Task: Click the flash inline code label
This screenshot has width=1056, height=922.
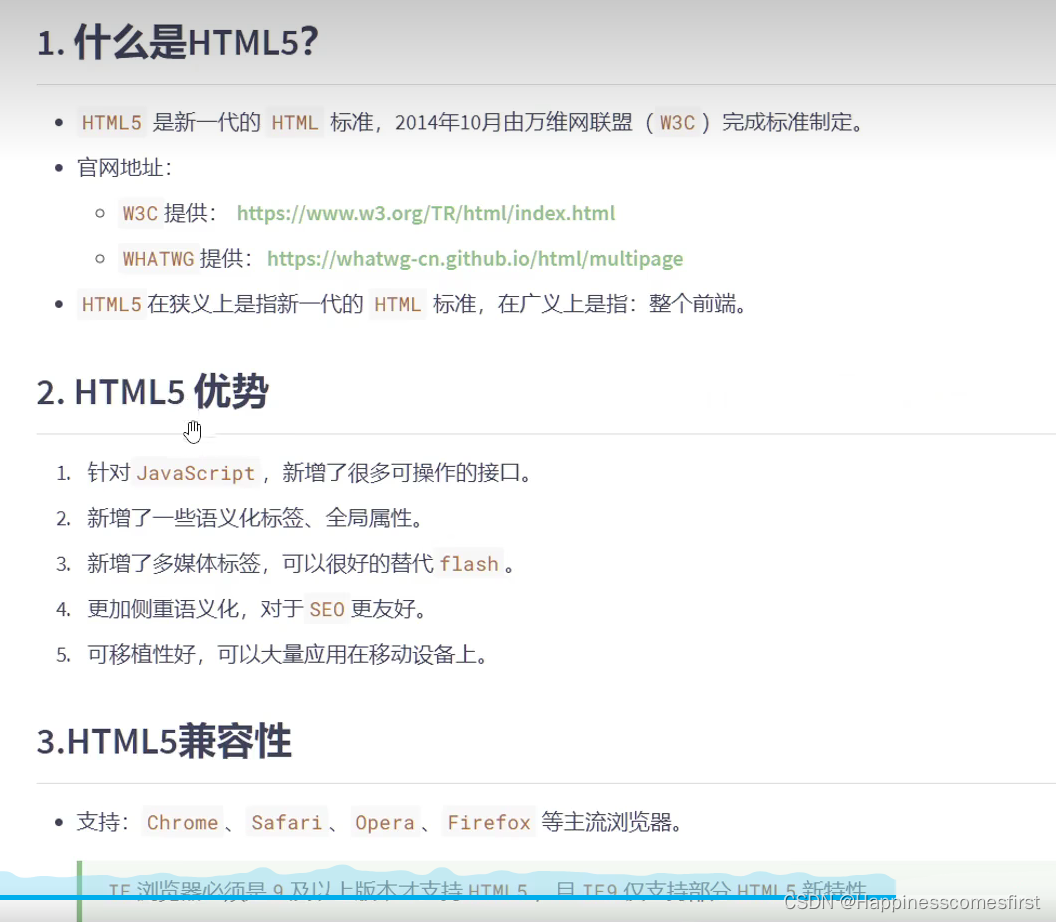Action: click(469, 564)
